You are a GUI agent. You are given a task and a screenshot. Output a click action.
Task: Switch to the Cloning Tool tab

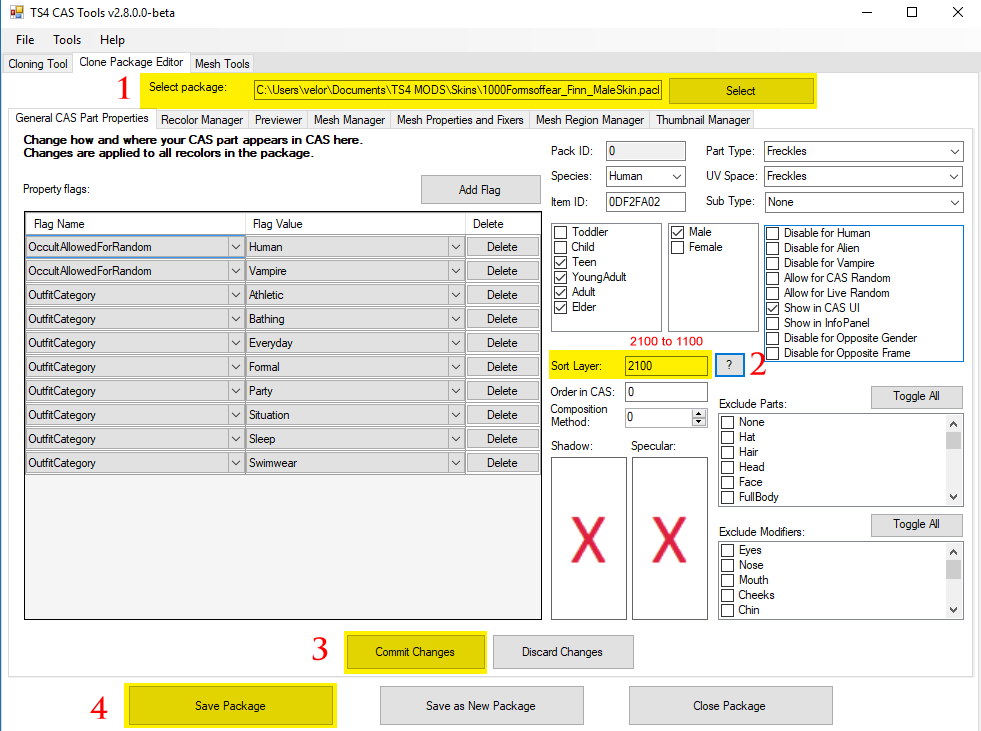[x=38, y=63]
